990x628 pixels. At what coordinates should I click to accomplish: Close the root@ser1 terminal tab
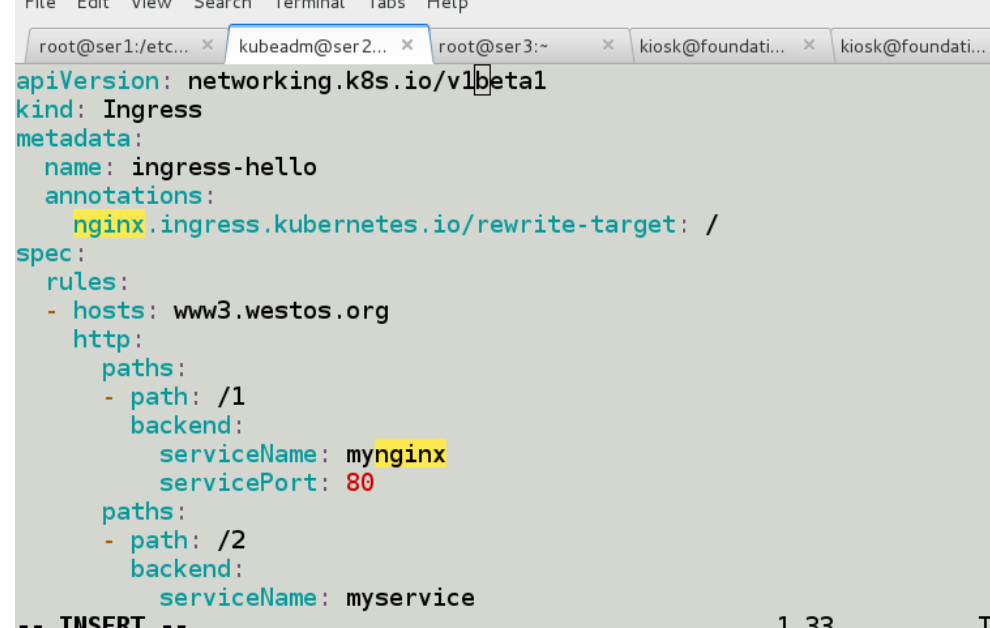pyautogui.click(x=206, y=45)
